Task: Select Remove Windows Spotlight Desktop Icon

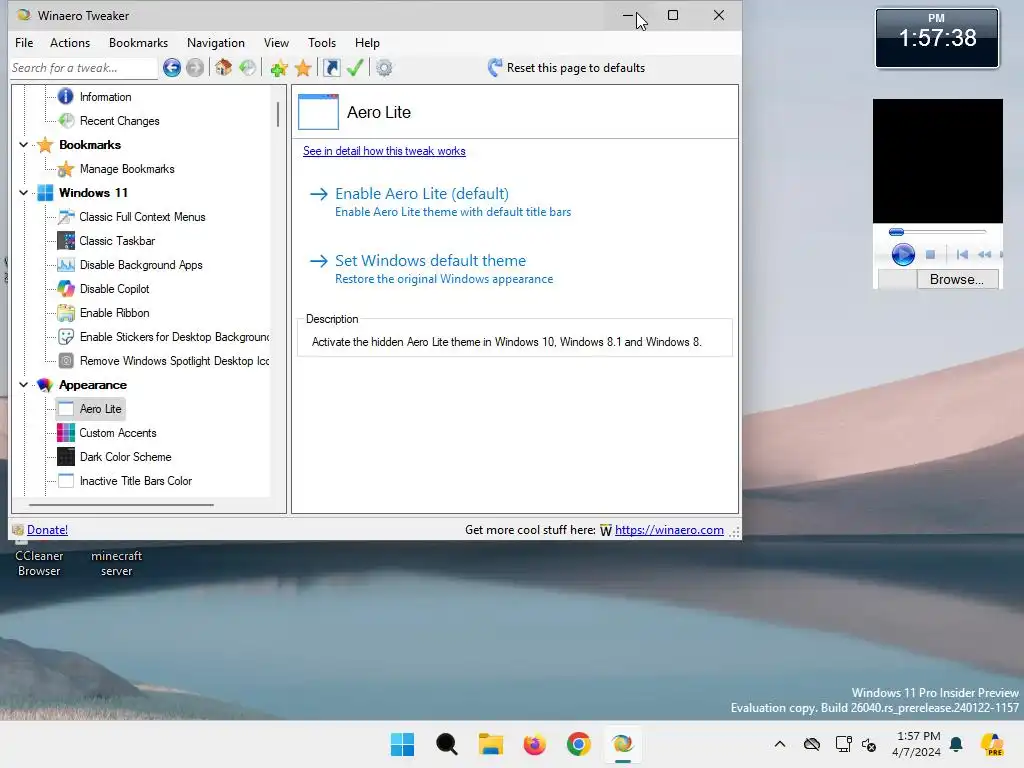Action: 174,361
